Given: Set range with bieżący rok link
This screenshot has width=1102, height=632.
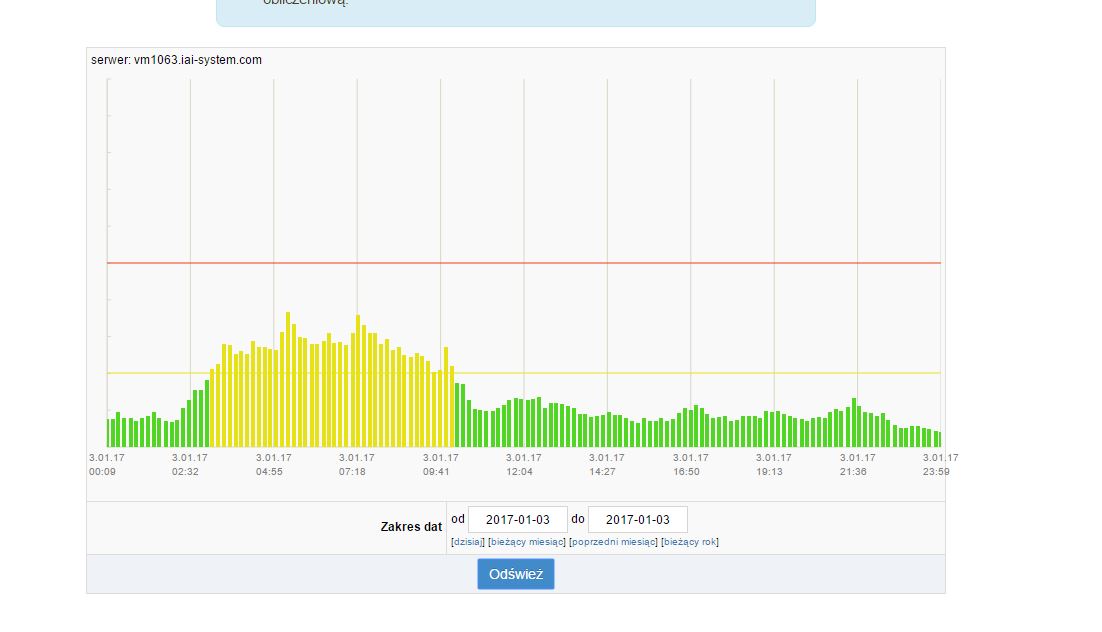Looking at the screenshot, I should pos(690,542).
